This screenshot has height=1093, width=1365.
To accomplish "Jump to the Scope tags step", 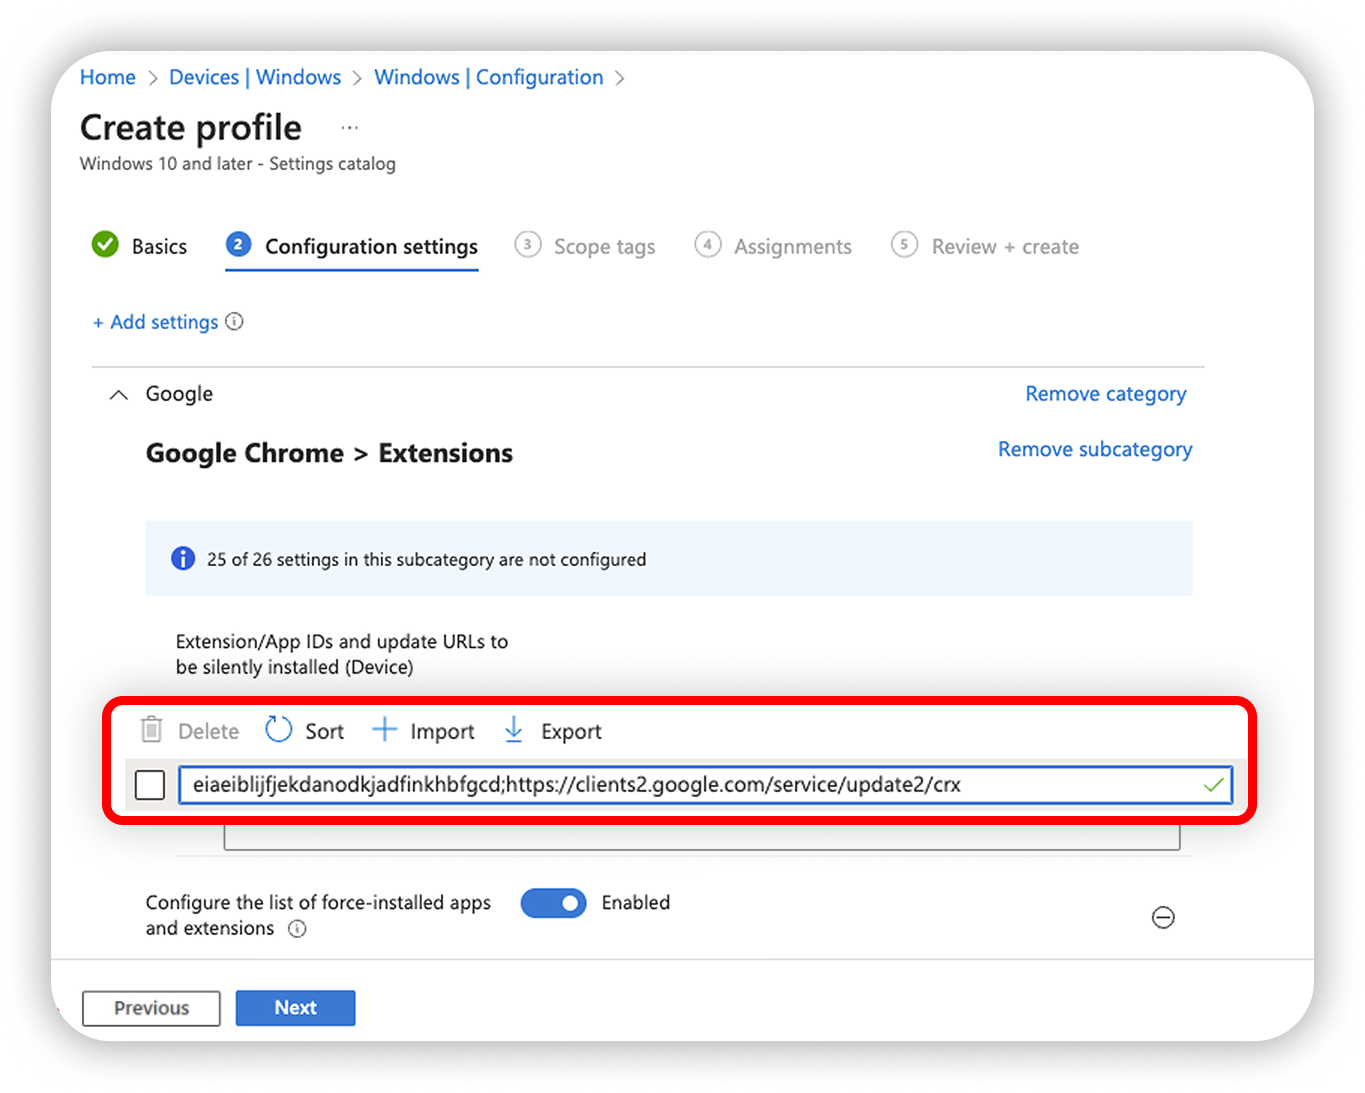I will click(585, 246).
